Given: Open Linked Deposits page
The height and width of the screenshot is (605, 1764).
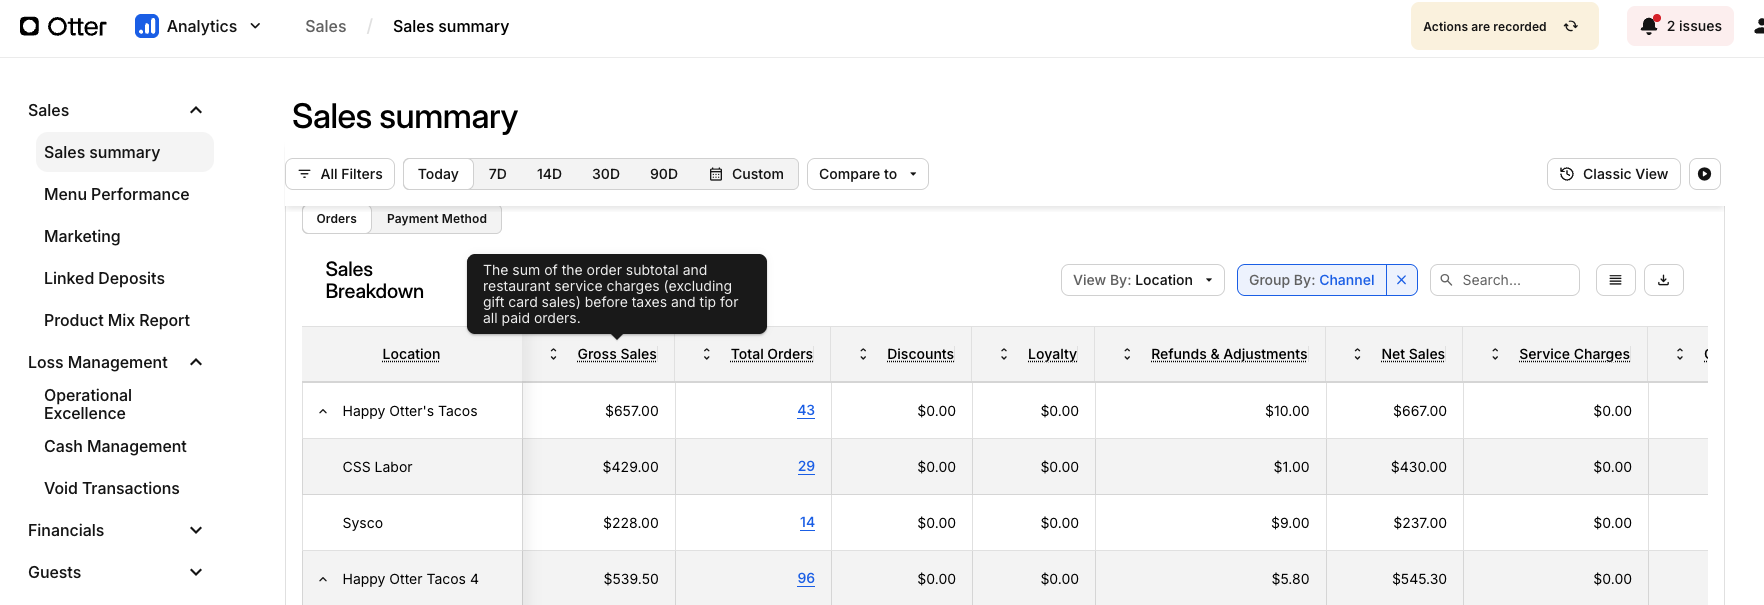Looking at the screenshot, I should point(104,278).
